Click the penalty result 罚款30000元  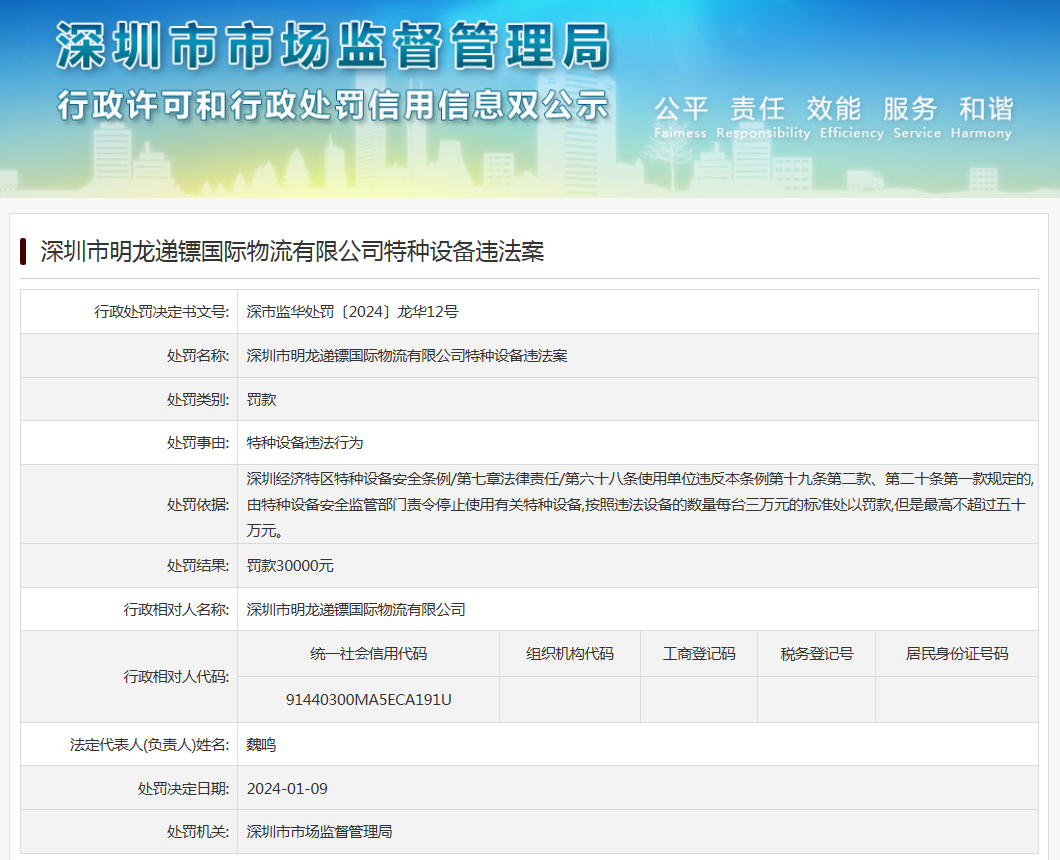coord(288,565)
